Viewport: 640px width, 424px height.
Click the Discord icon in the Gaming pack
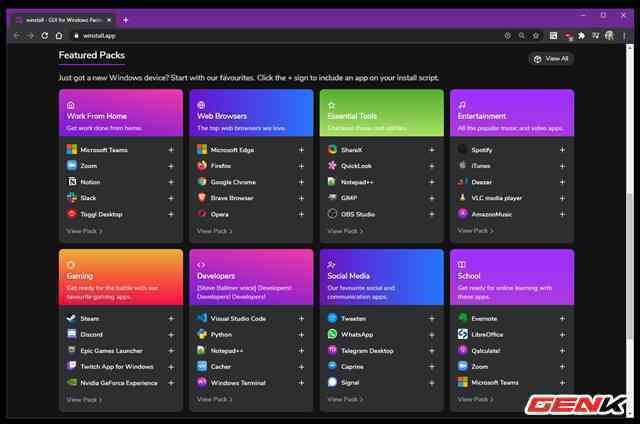(71, 334)
